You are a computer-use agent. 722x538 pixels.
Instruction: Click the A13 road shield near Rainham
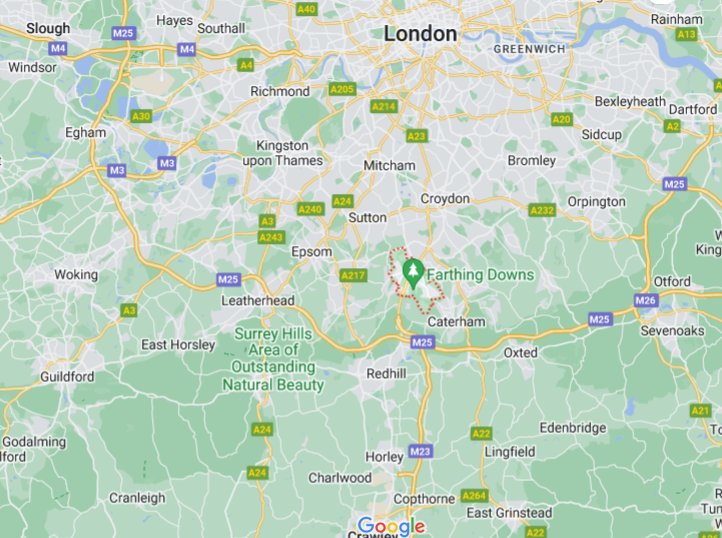point(687,35)
